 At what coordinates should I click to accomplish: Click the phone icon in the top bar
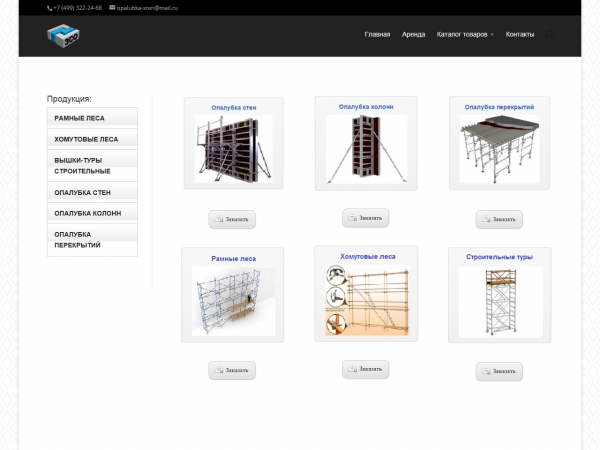49,7
